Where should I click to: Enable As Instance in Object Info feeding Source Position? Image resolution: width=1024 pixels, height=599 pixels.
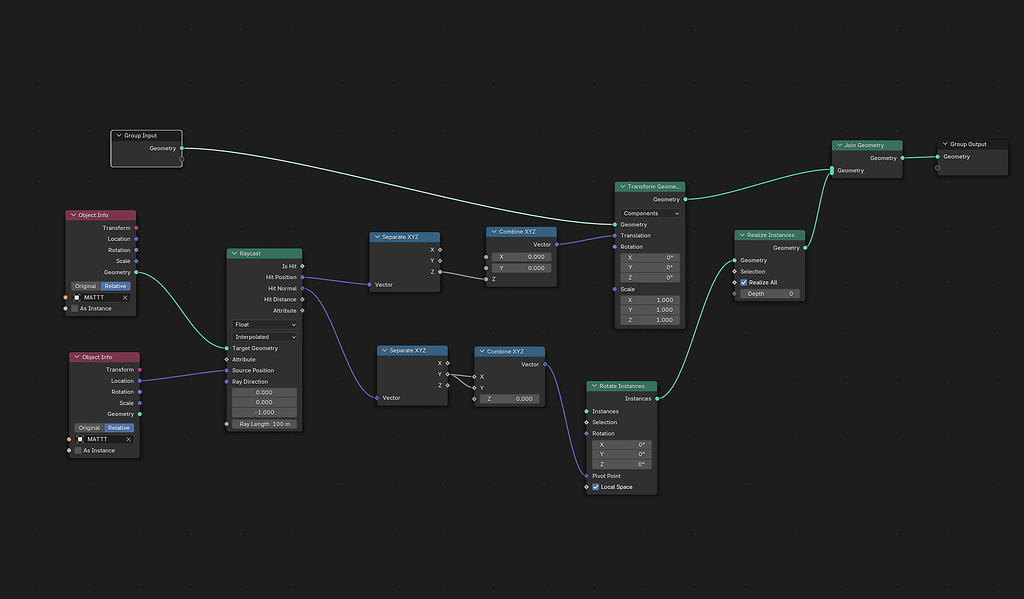pos(78,450)
